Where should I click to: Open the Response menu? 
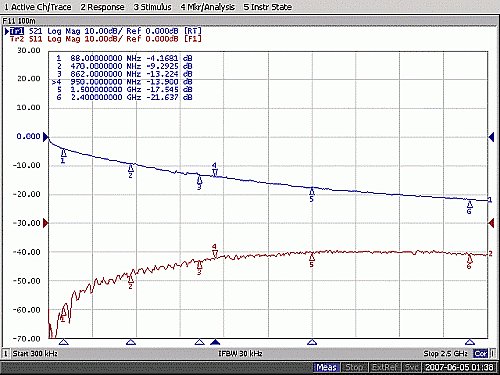(x=102, y=7)
